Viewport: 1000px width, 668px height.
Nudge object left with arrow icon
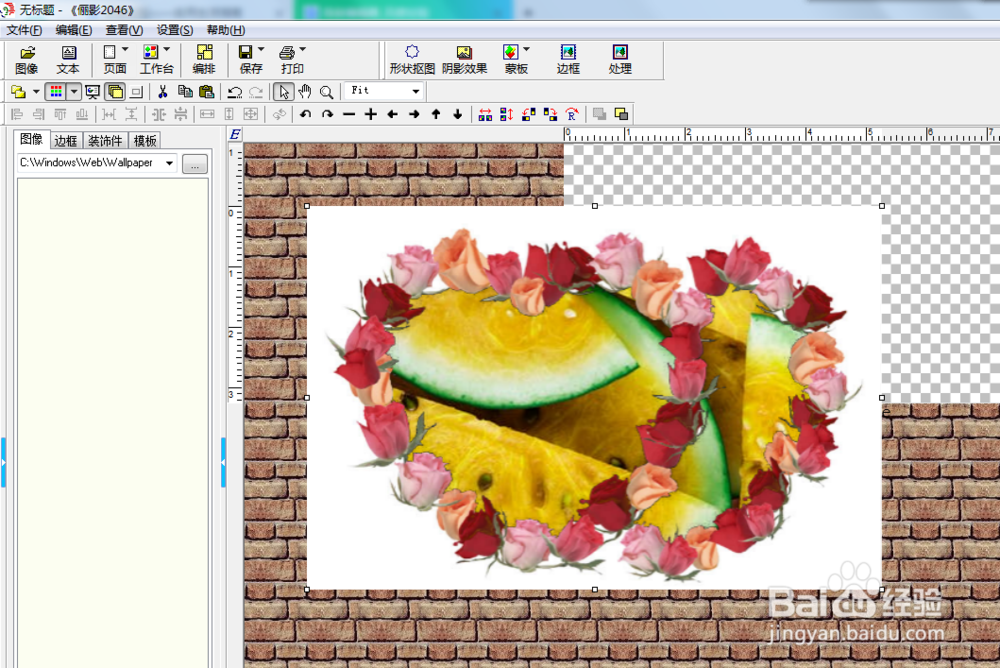point(392,114)
